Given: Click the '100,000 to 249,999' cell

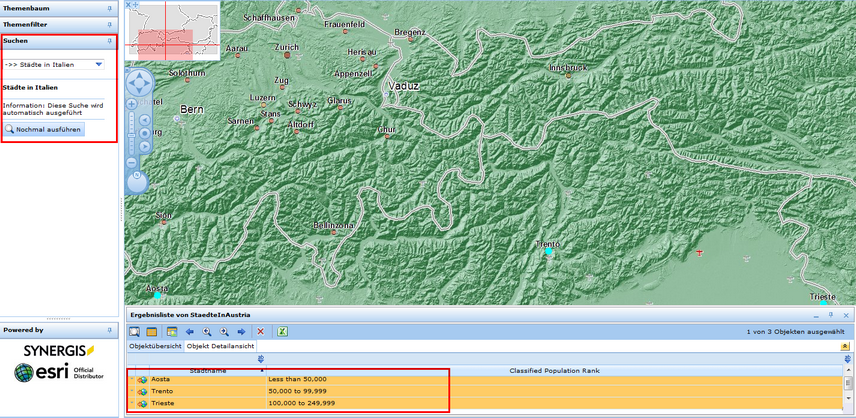Looking at the screenshot, I should tap(555, 403).
